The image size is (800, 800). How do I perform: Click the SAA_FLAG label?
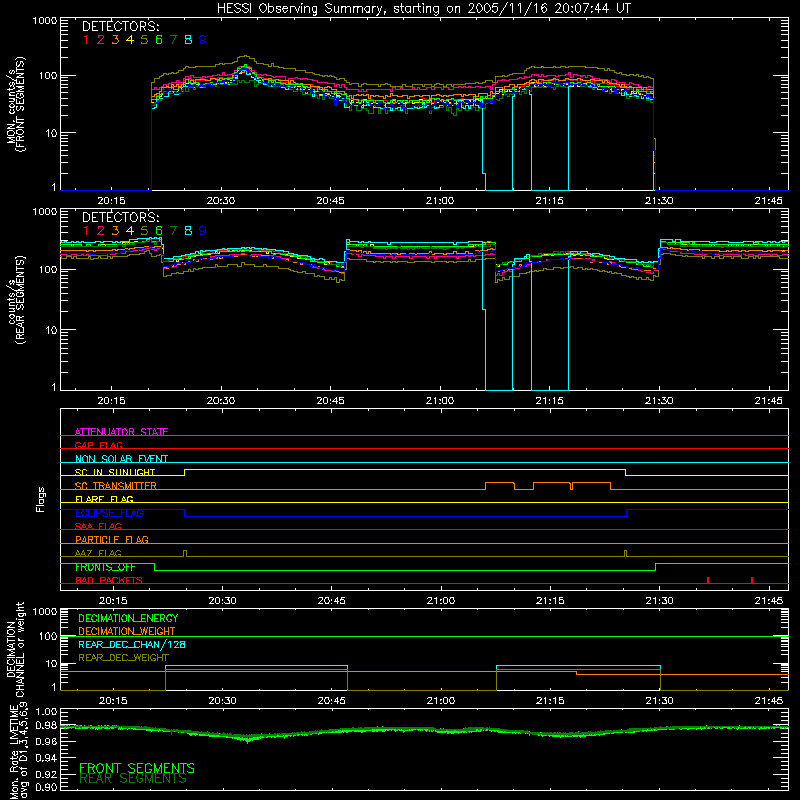point(98,526)
